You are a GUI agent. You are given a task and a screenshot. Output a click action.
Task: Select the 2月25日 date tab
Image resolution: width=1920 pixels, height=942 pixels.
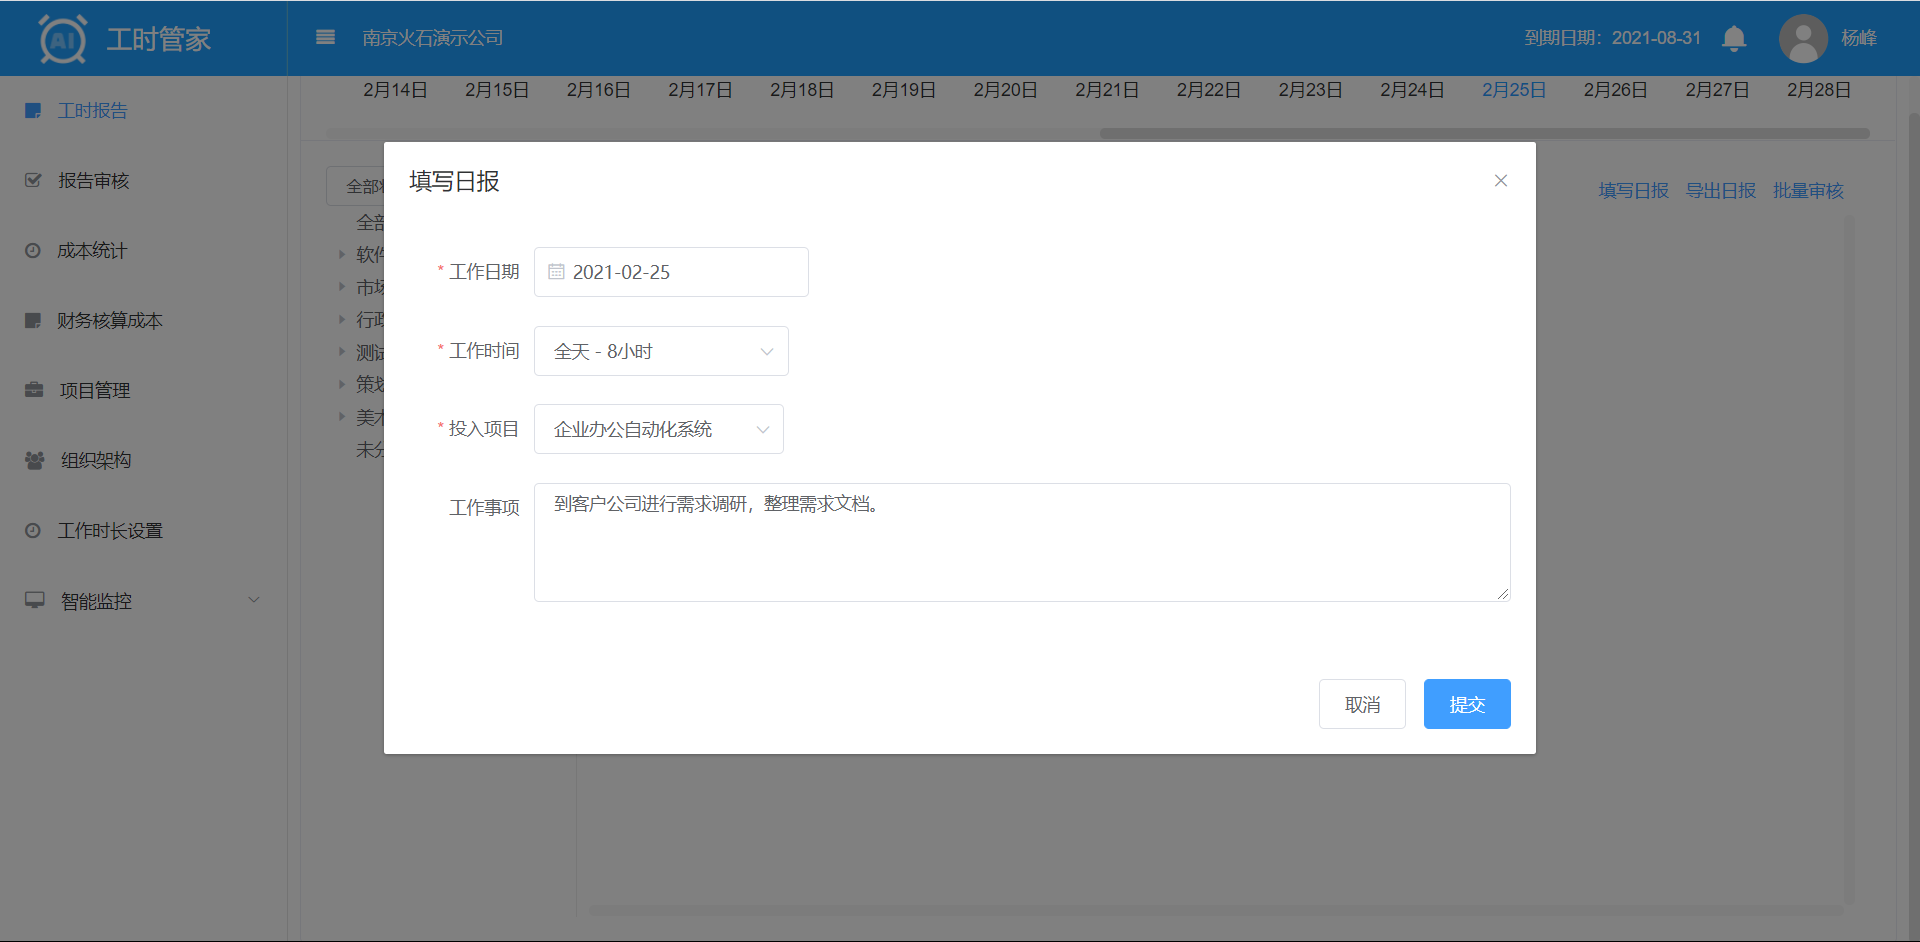1513,90
